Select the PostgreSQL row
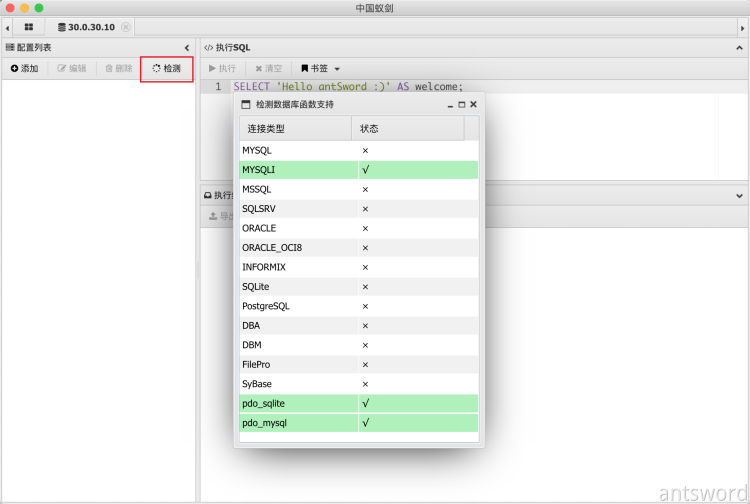 click(358, 306)
